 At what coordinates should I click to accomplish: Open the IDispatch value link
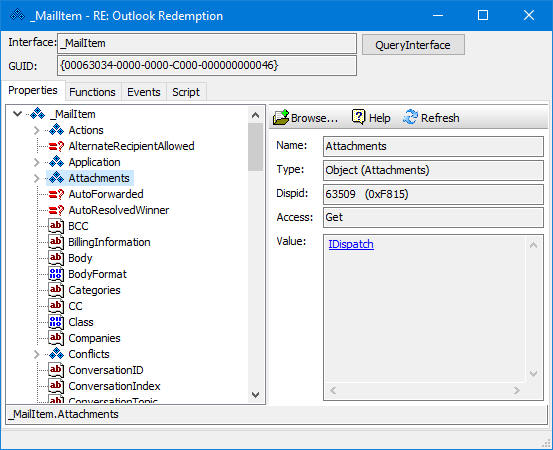pos(351,244)
